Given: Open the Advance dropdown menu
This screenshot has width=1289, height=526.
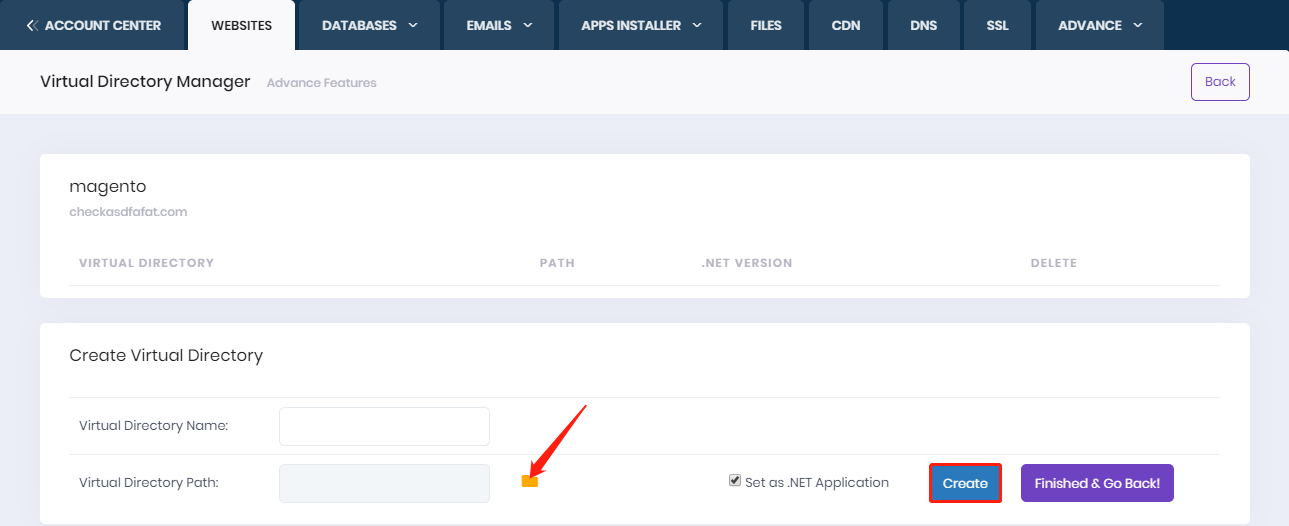Looking at the screenshot, I should 1099,25.
